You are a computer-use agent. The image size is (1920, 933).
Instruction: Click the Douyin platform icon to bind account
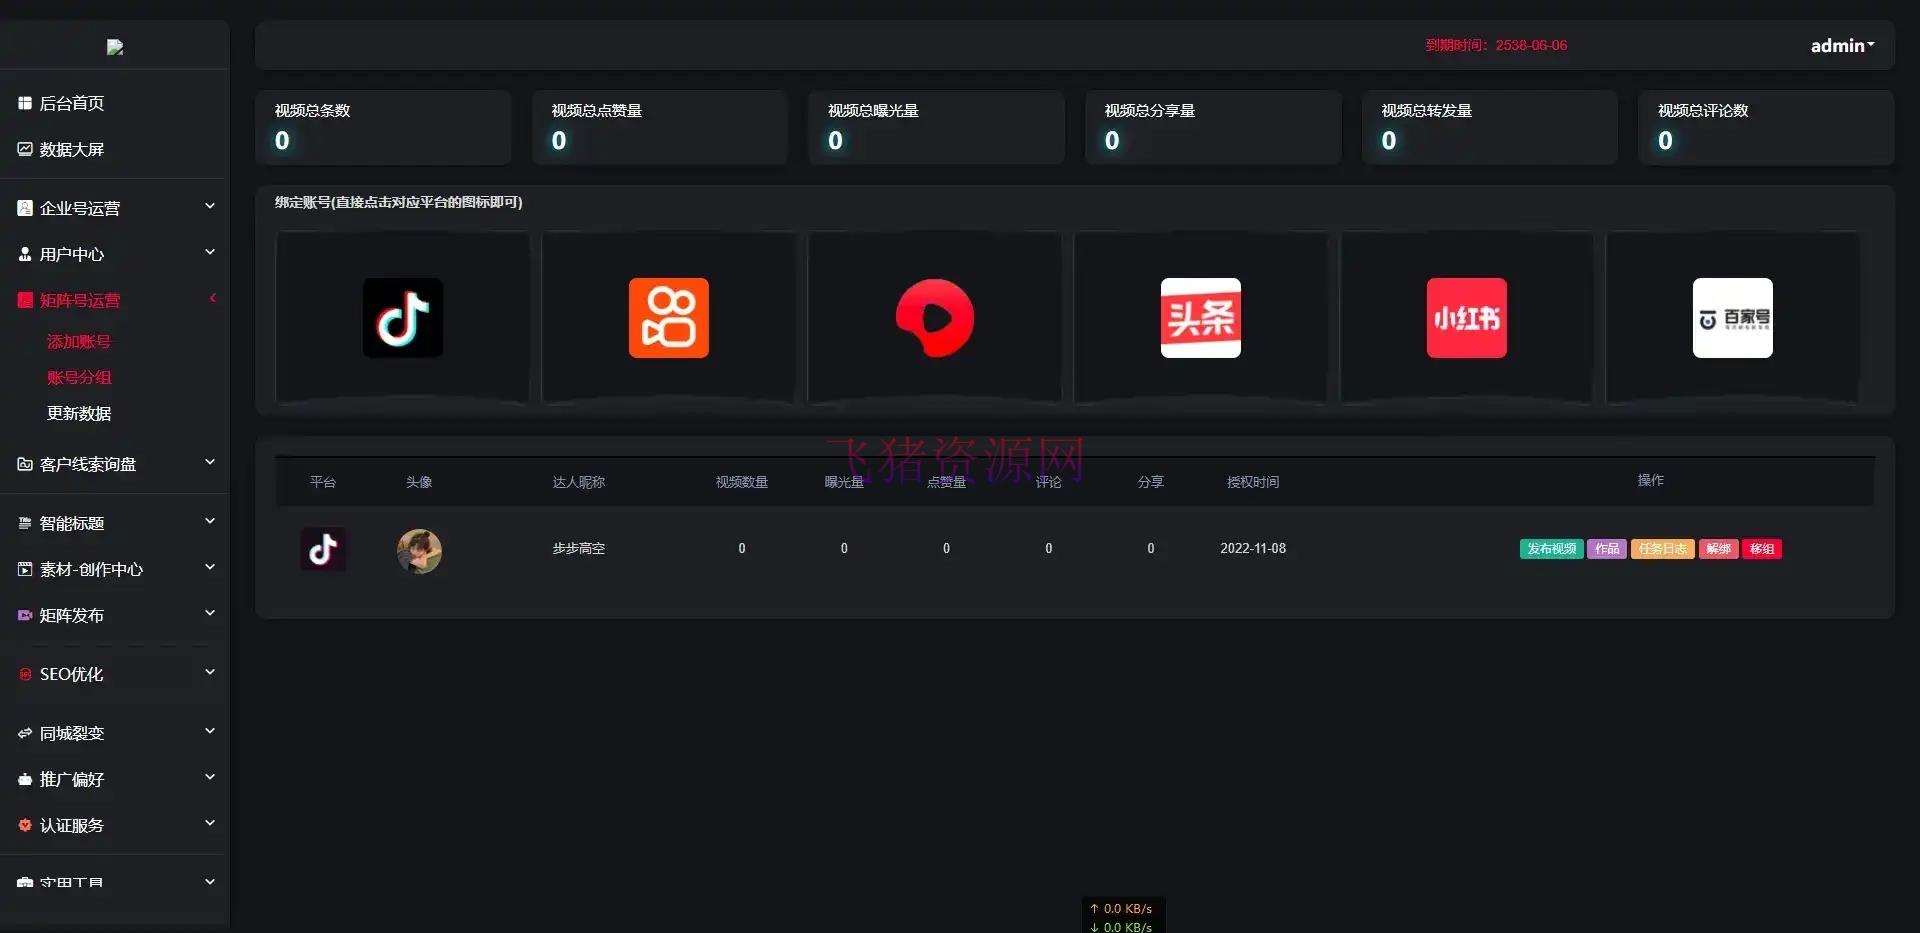[x=401, y=318]
